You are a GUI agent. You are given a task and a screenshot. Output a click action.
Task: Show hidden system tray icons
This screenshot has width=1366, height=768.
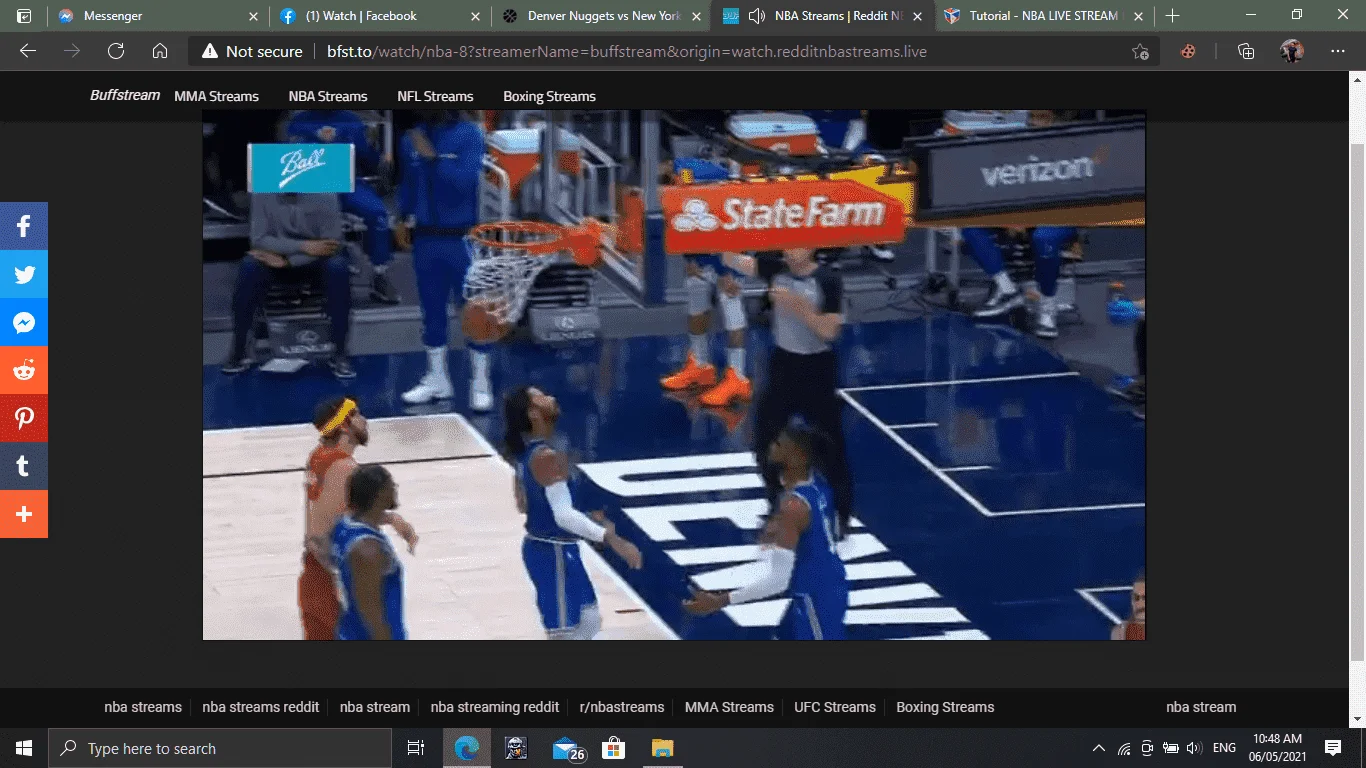click(x=1099, y=748)
